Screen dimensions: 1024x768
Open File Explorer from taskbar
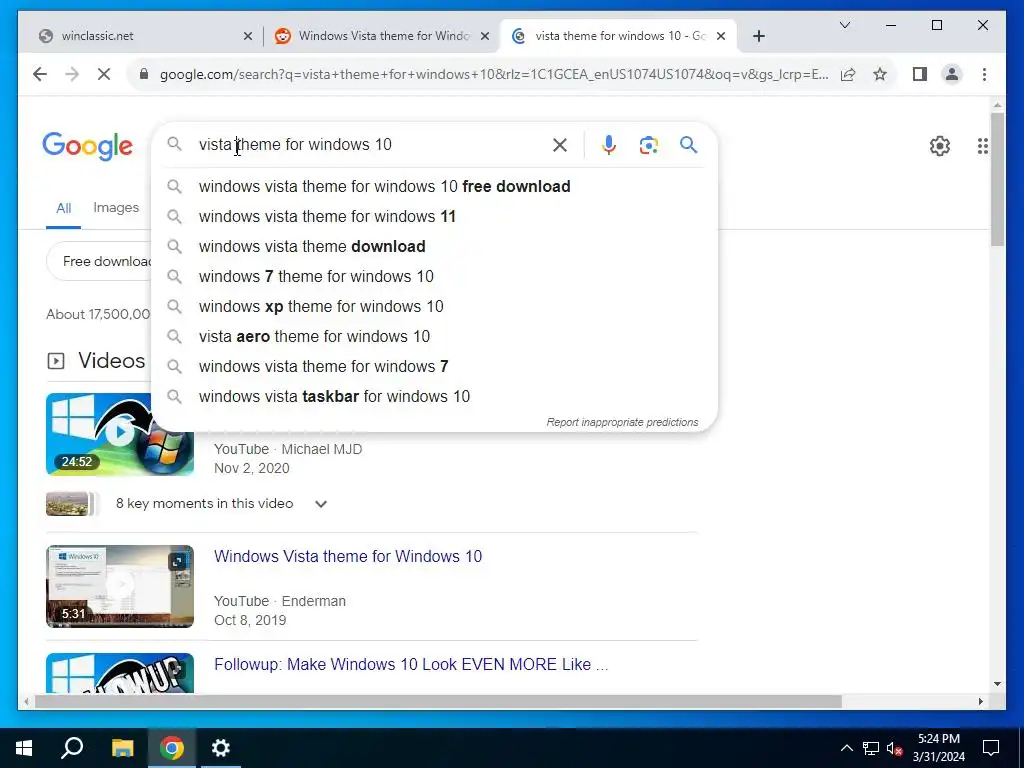(122, 748)
